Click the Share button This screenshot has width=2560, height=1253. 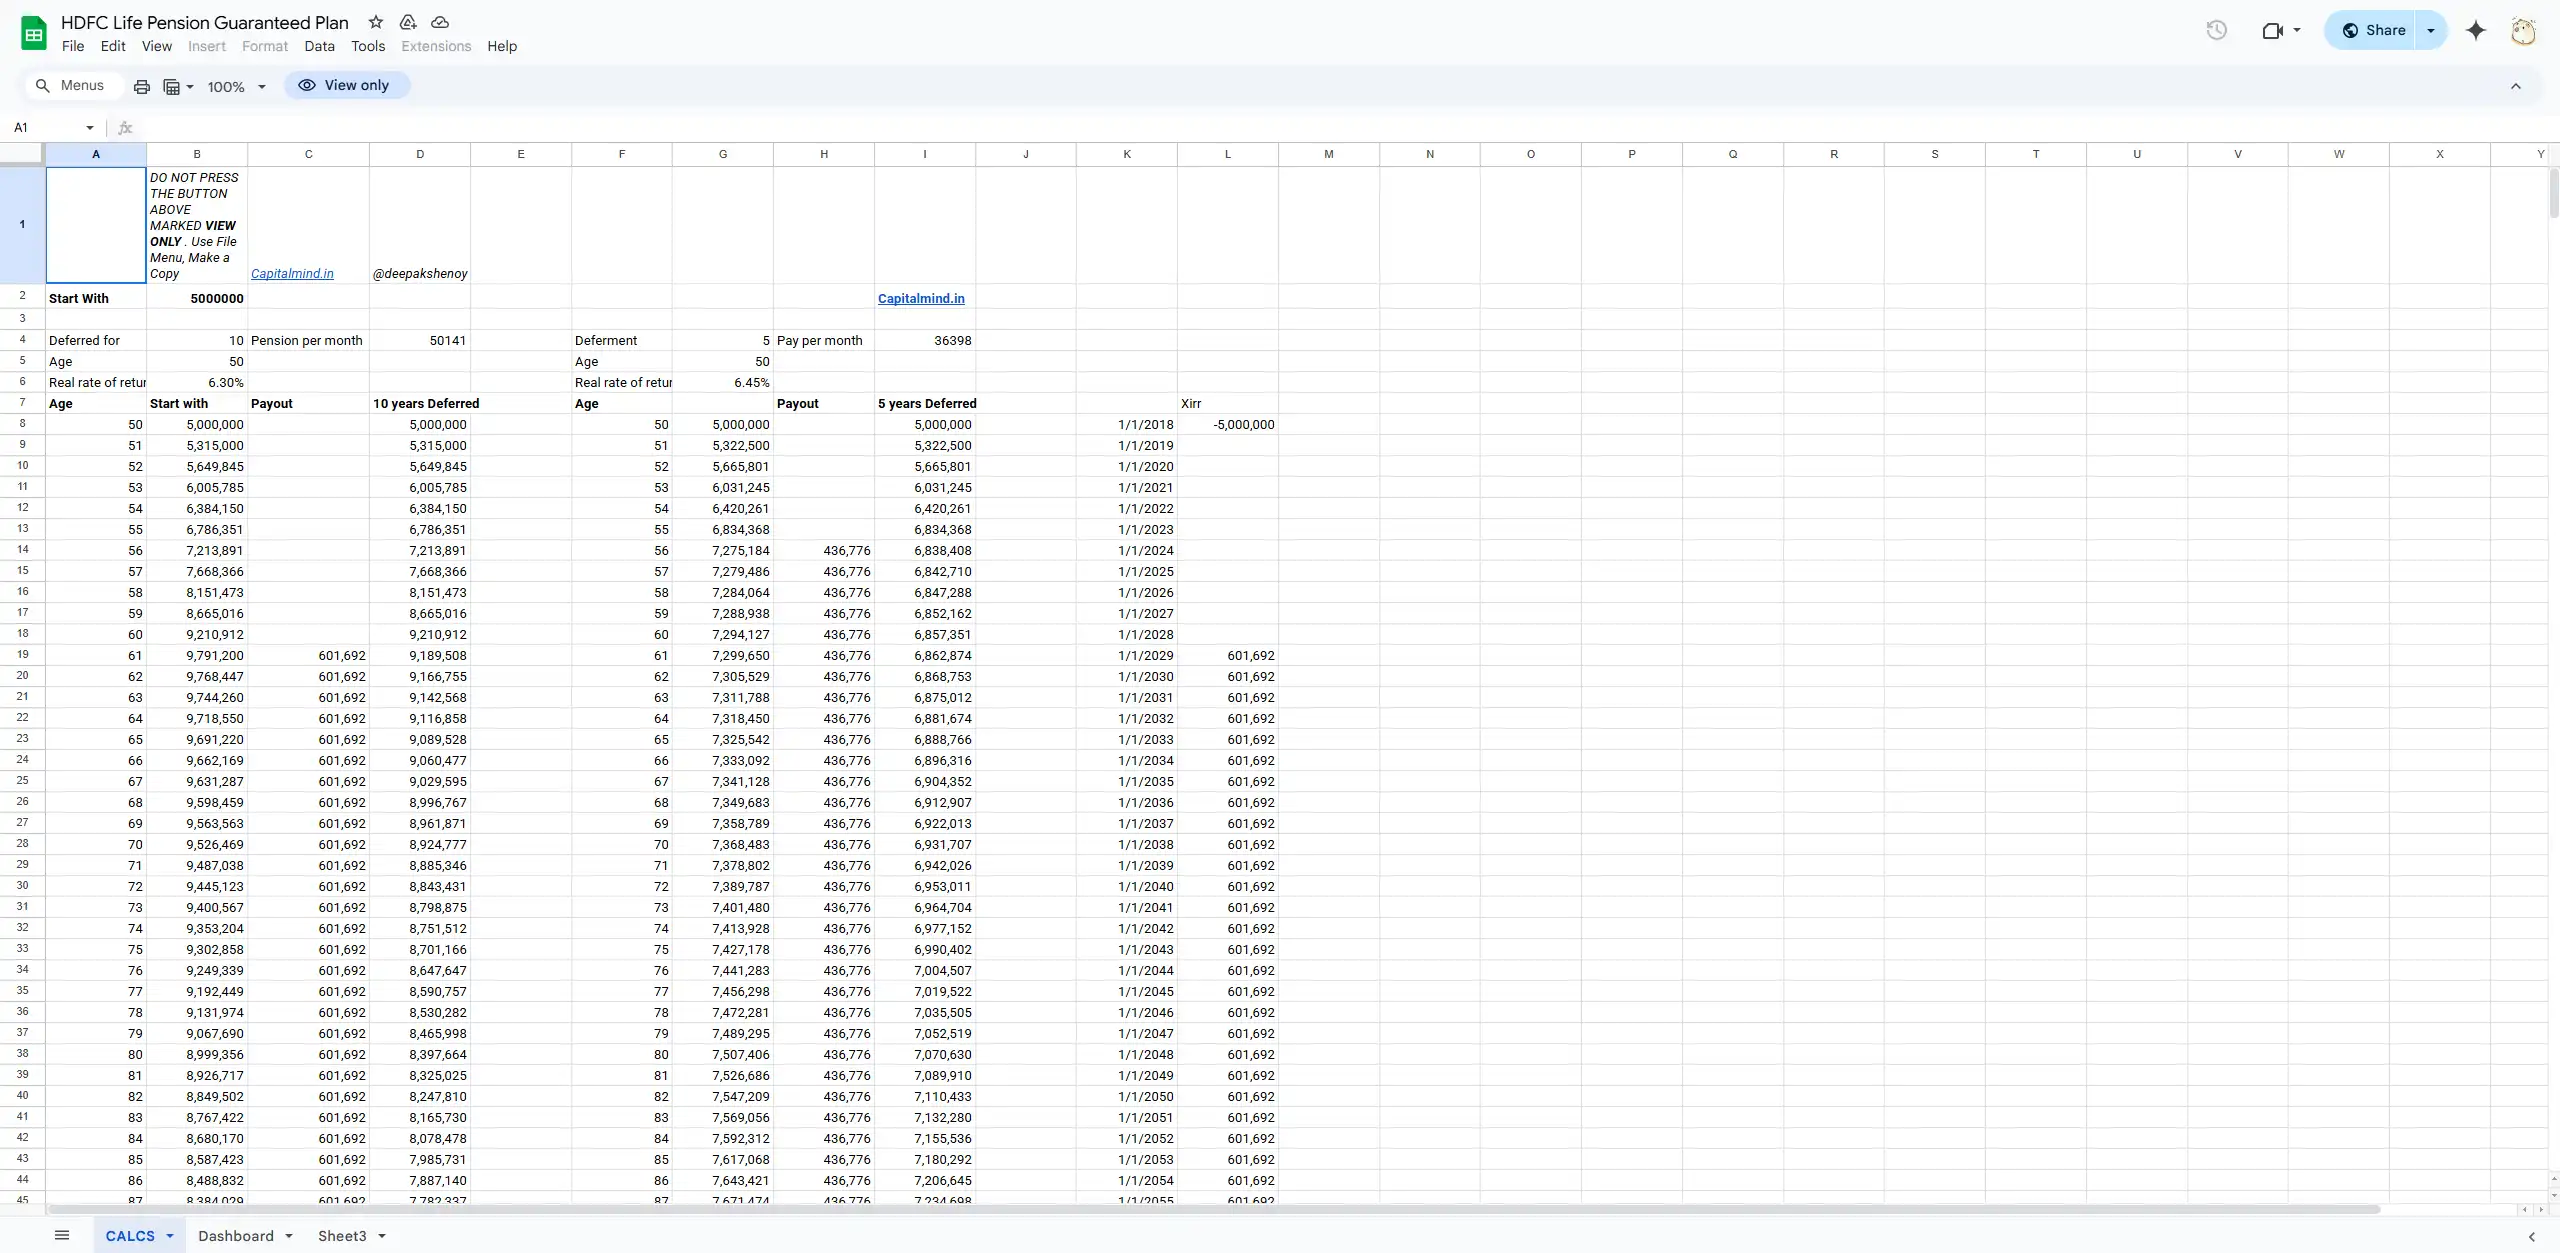click(2372, 30)
